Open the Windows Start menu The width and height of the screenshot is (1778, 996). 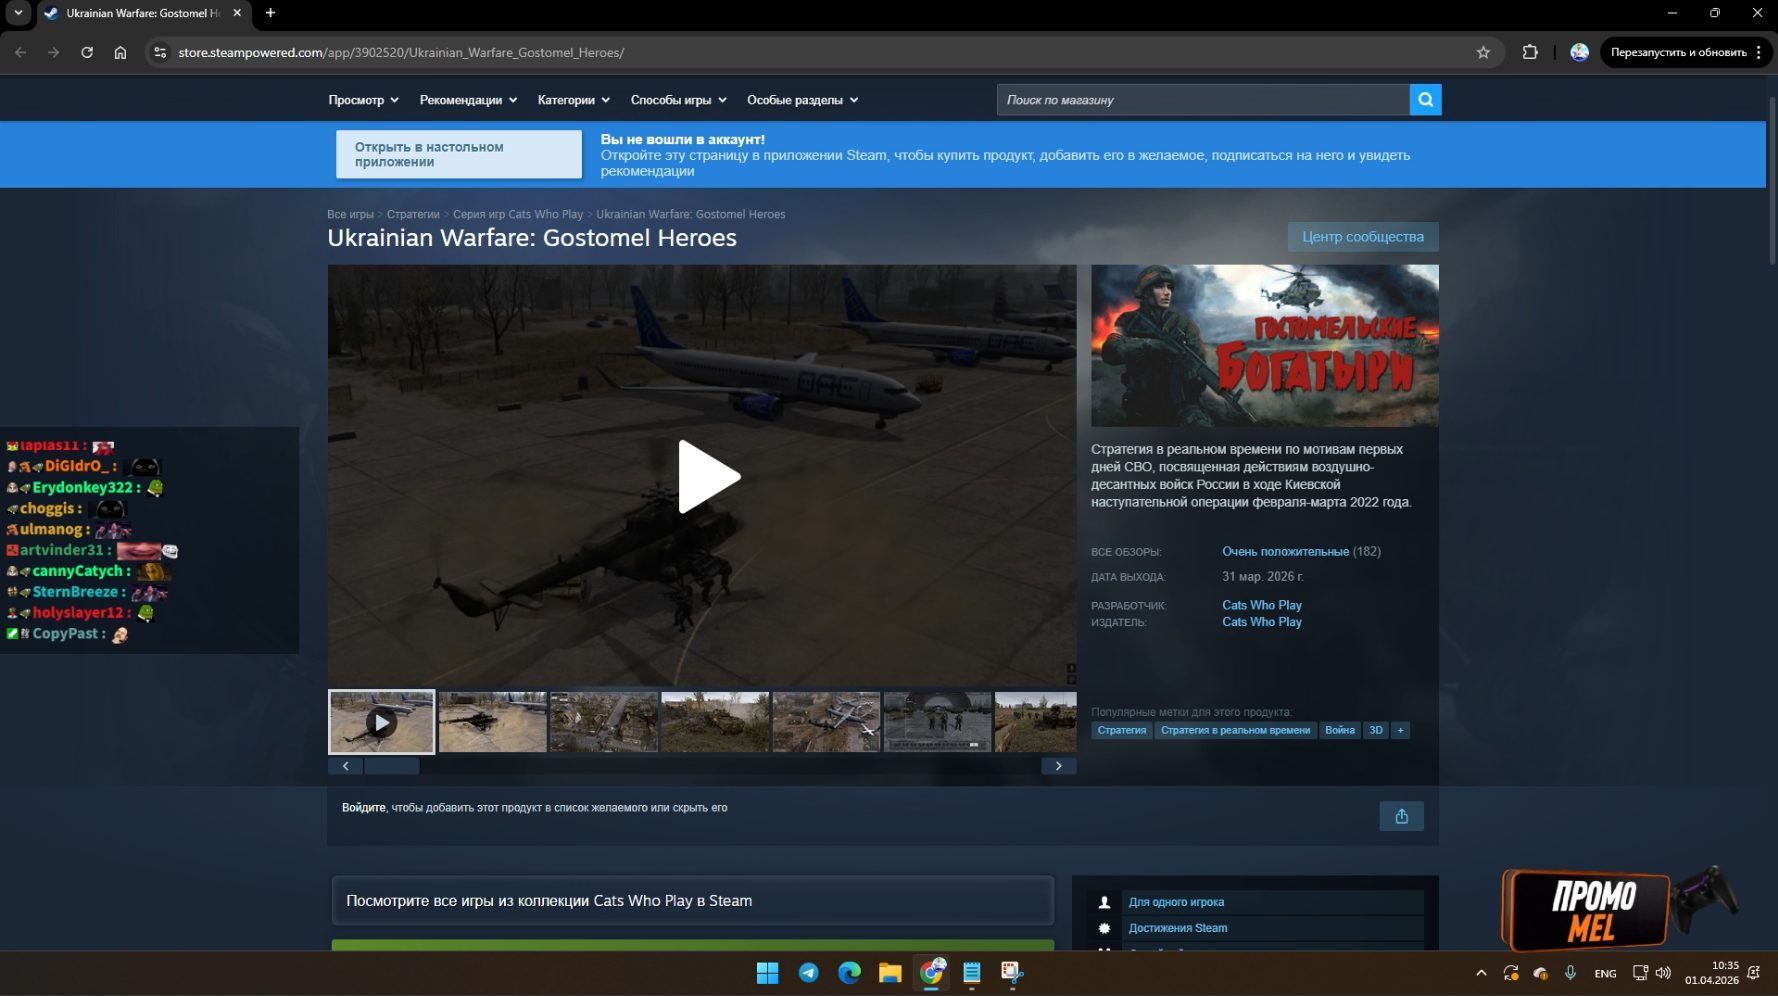click(767, 973)
